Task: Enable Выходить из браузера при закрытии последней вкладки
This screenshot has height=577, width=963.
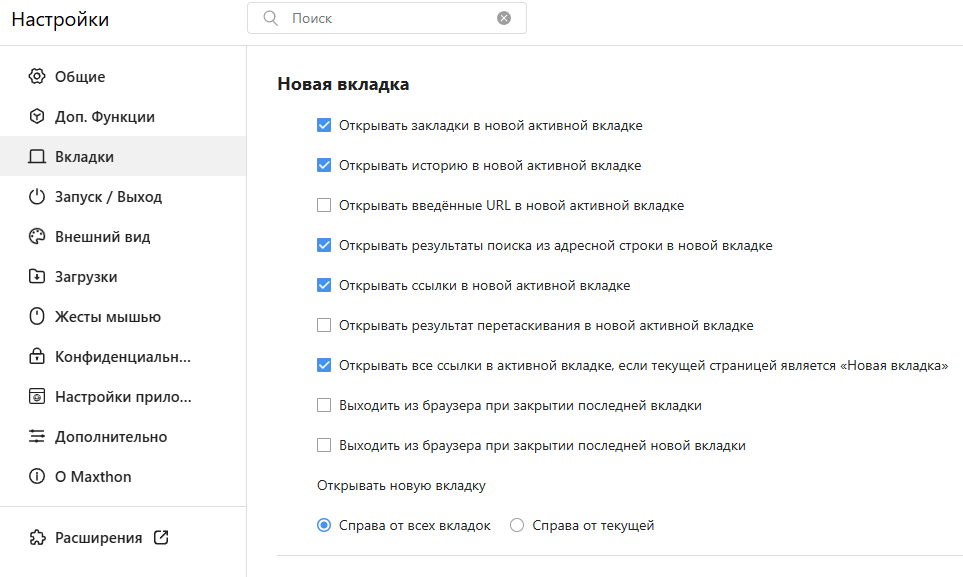Action: point(324,406)
